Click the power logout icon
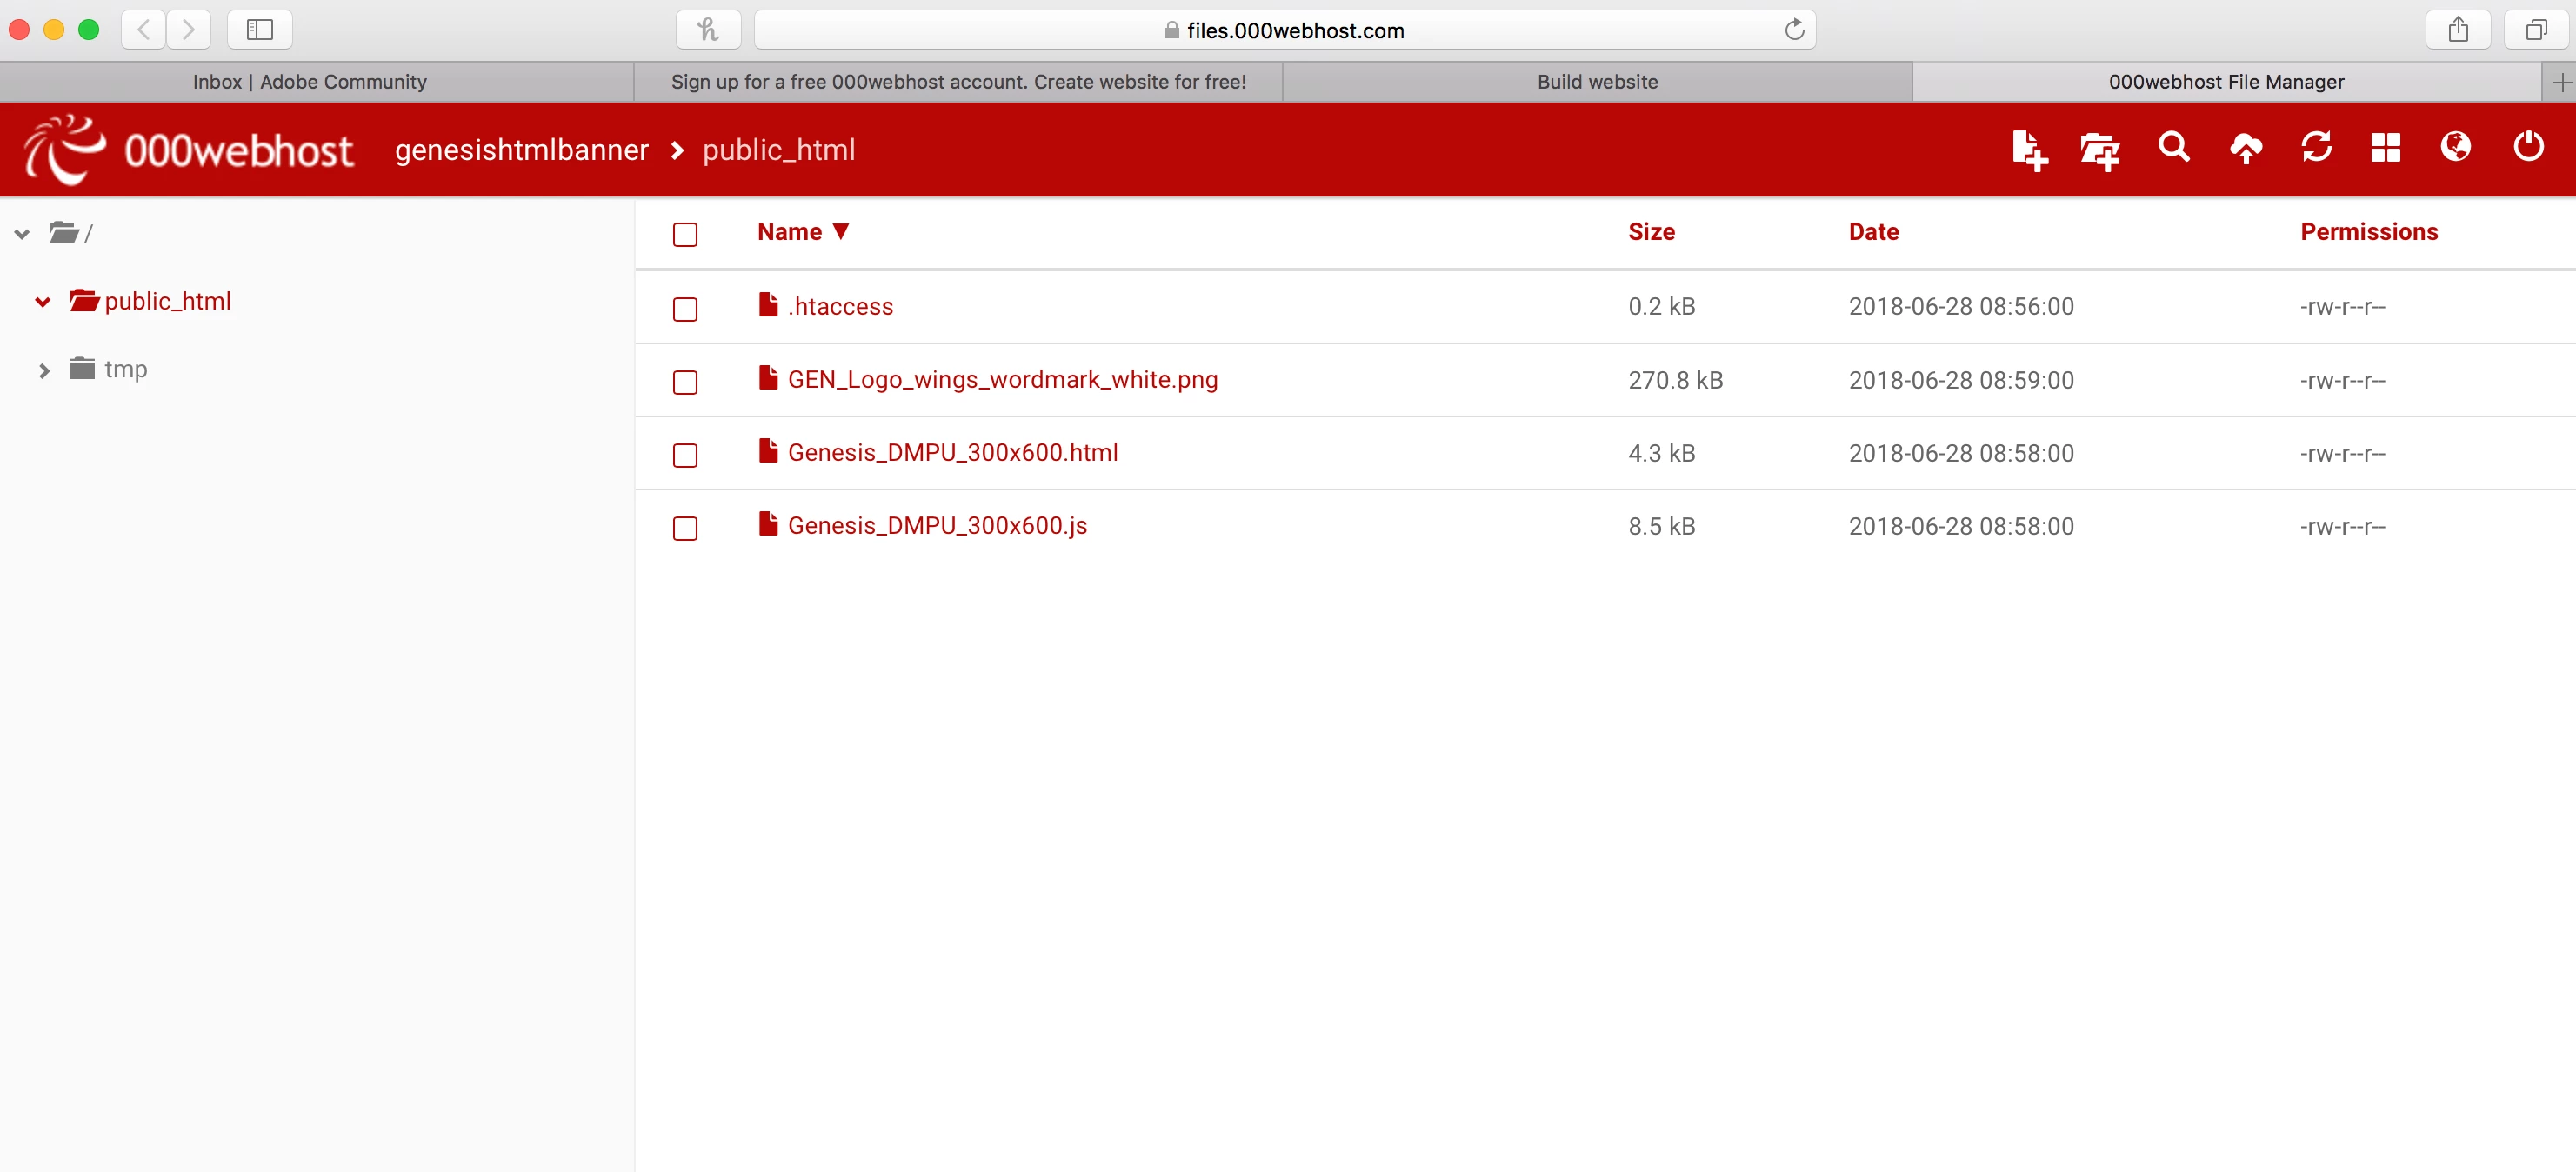This screenshot has height=1172, width=2576. [x=2528, y=147]
